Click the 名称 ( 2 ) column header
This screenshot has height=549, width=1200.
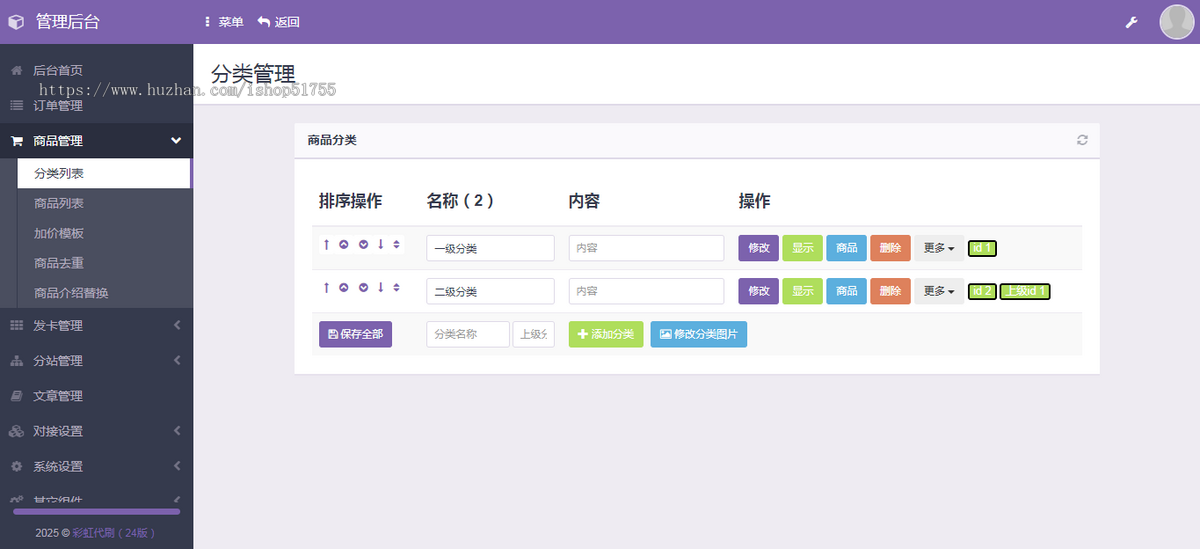[460, 201]
